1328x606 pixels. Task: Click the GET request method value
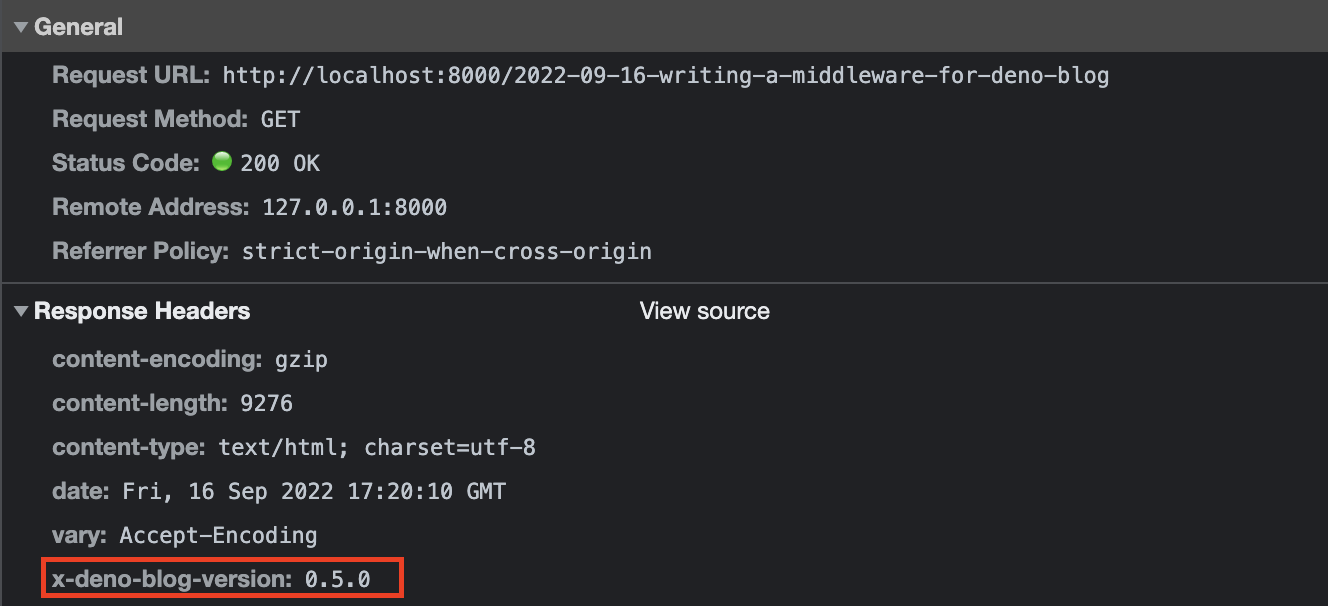point(280,119)
